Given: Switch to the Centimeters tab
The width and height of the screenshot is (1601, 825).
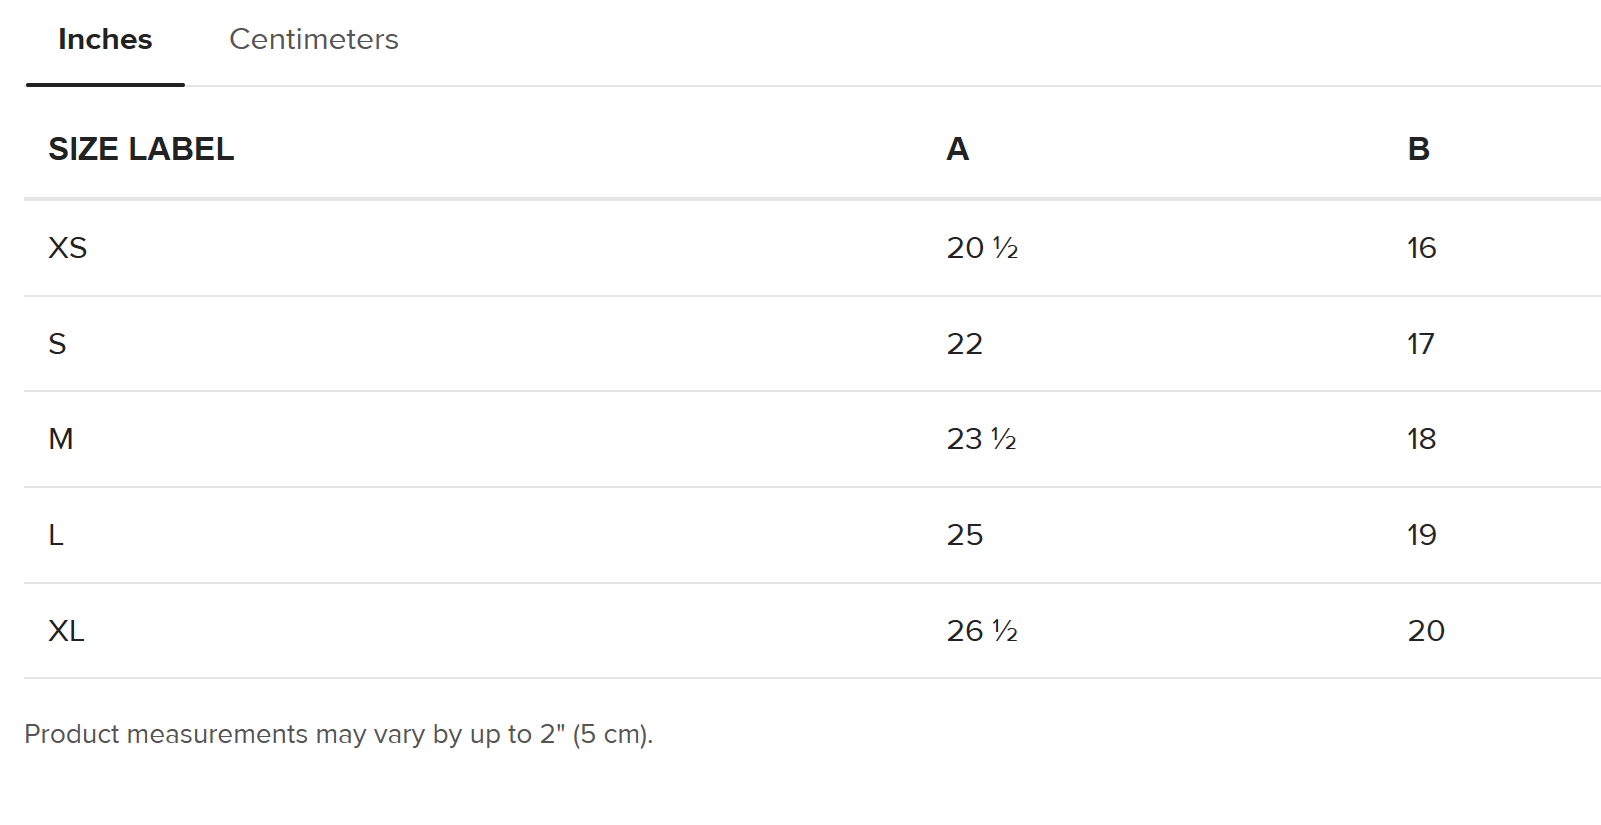Looking at the screenshot, I should pyautogui.click(x=314, y=39).
